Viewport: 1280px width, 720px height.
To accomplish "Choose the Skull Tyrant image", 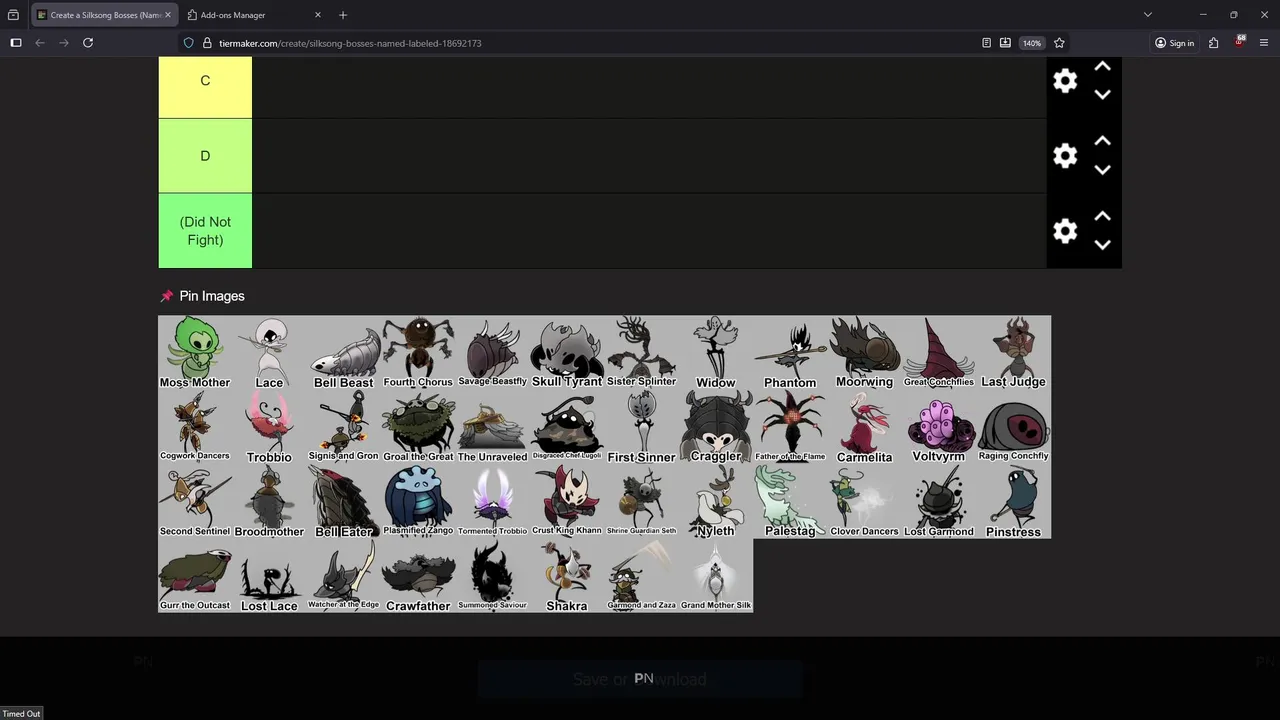I will (567, 353).
